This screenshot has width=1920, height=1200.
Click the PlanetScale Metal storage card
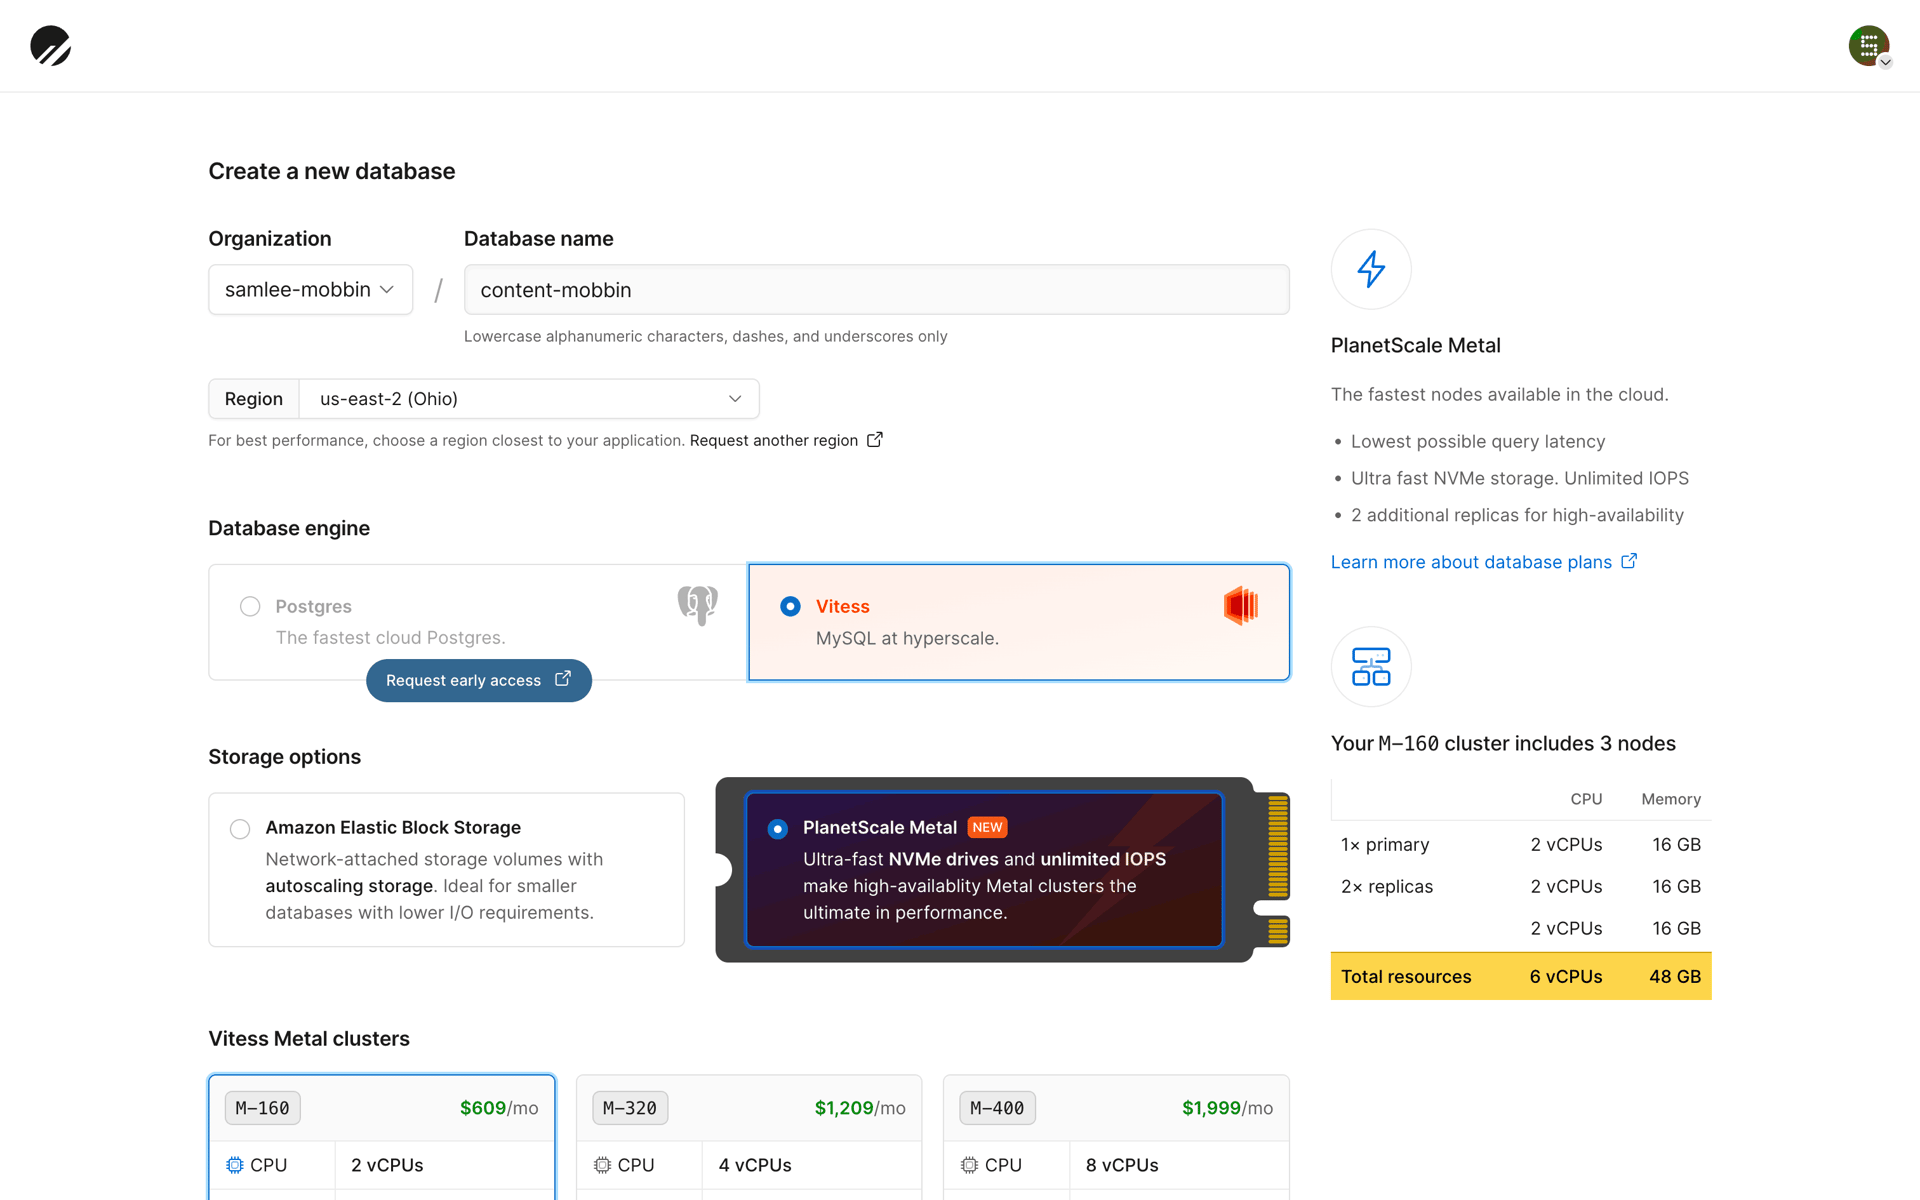984,869
